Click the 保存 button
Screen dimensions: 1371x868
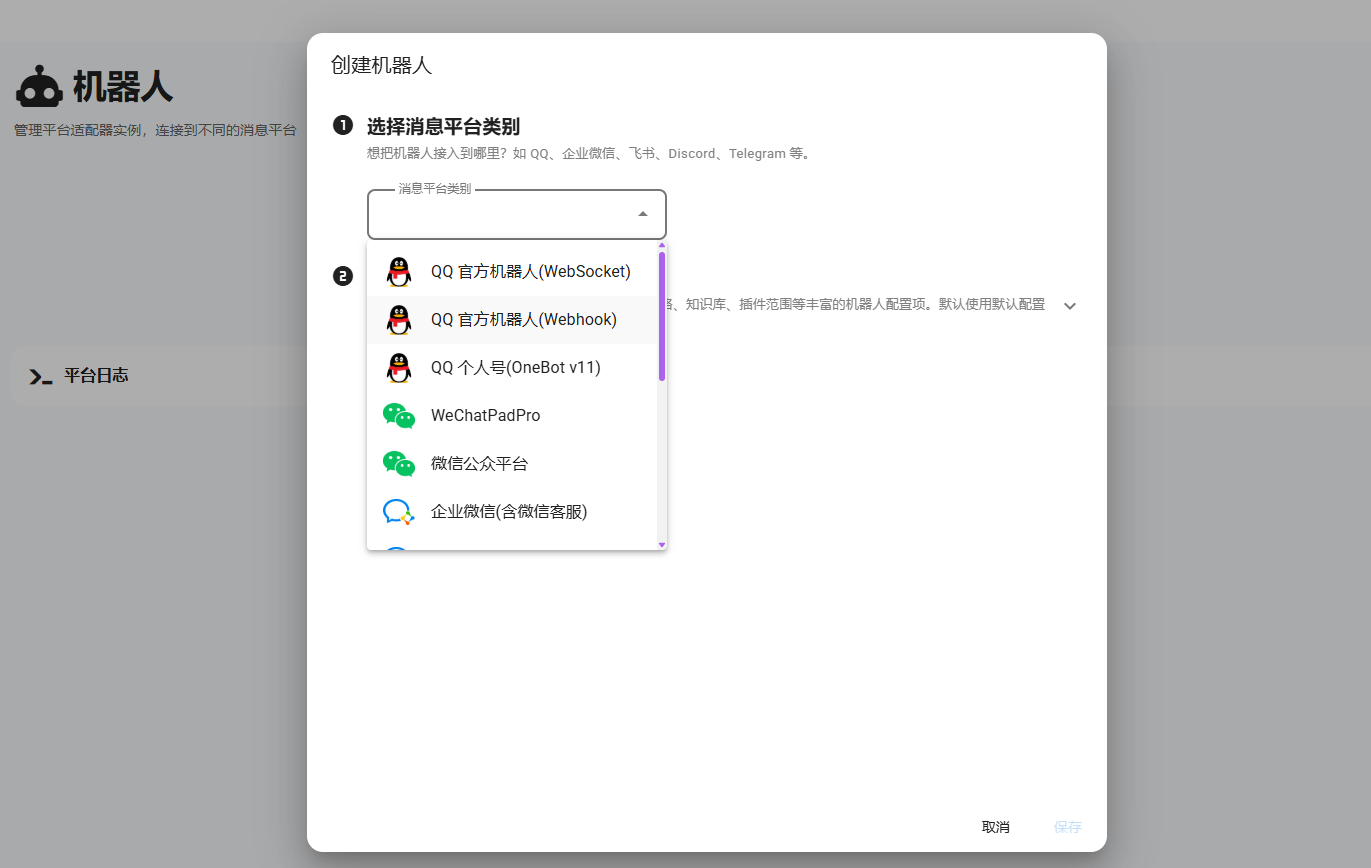(x=1067, y=827)
